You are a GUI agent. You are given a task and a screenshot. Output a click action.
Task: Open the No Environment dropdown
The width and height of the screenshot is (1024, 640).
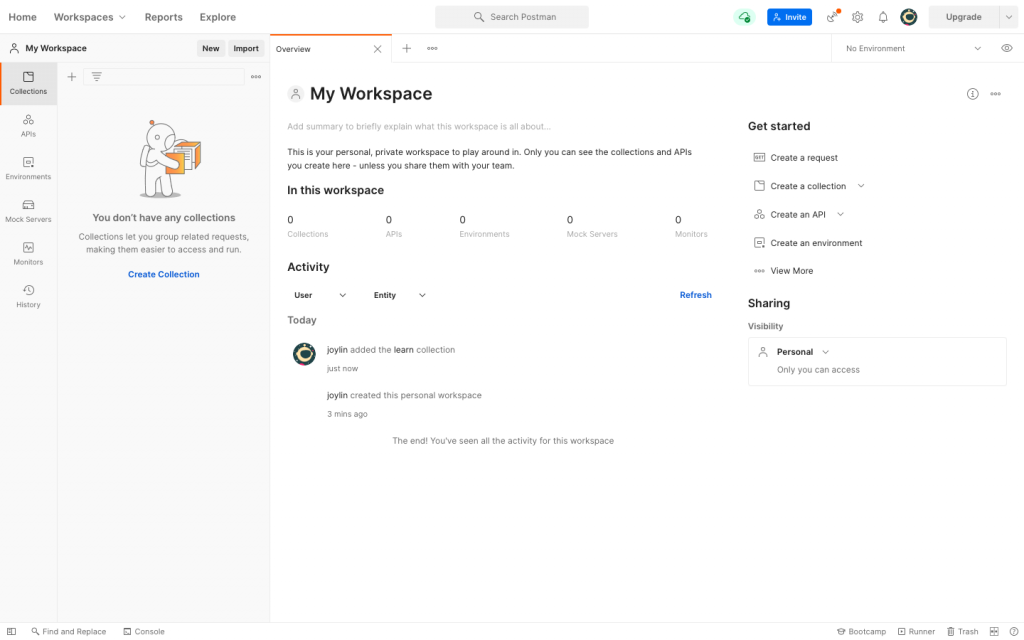(913, 48)
